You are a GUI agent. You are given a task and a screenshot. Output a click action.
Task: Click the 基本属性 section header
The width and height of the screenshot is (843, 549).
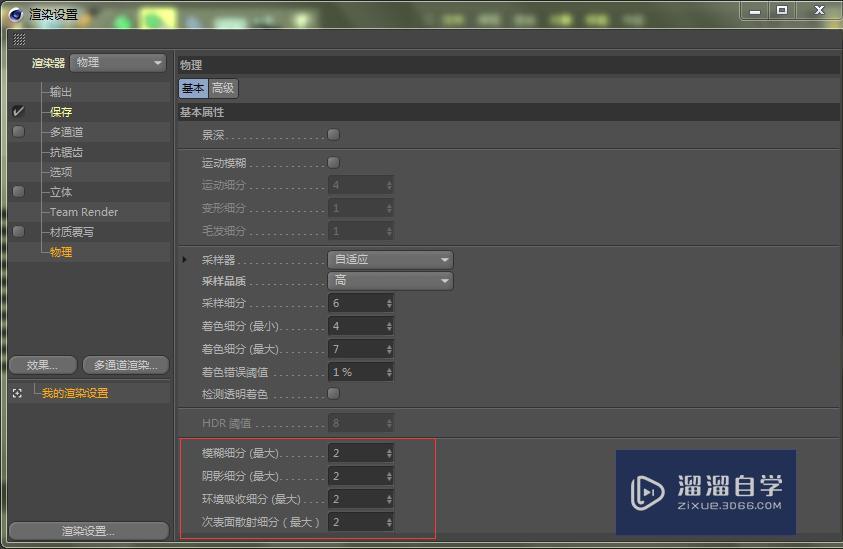coord(508,112)
